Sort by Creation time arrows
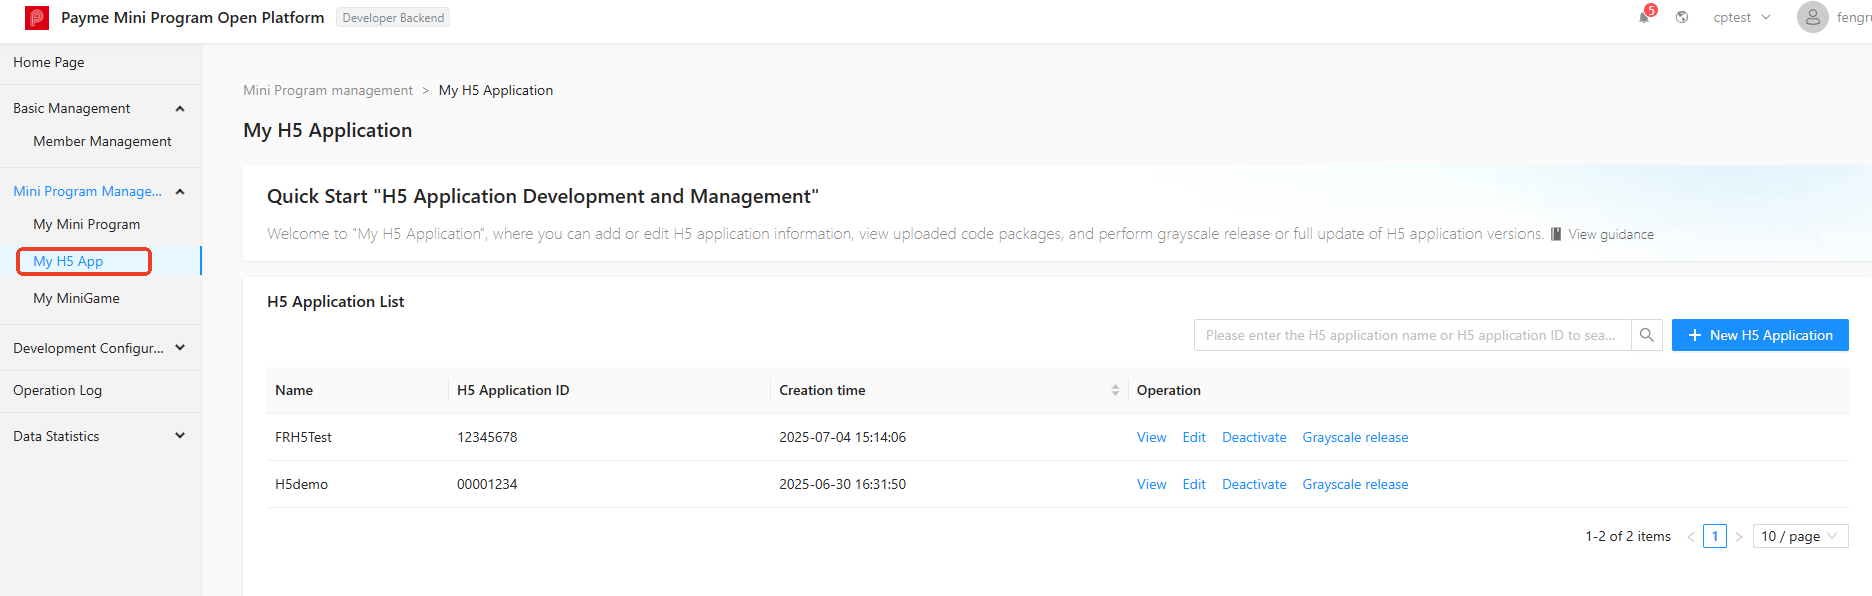1872x596 pixels. pyautogui.click(x=1115, y=390)
